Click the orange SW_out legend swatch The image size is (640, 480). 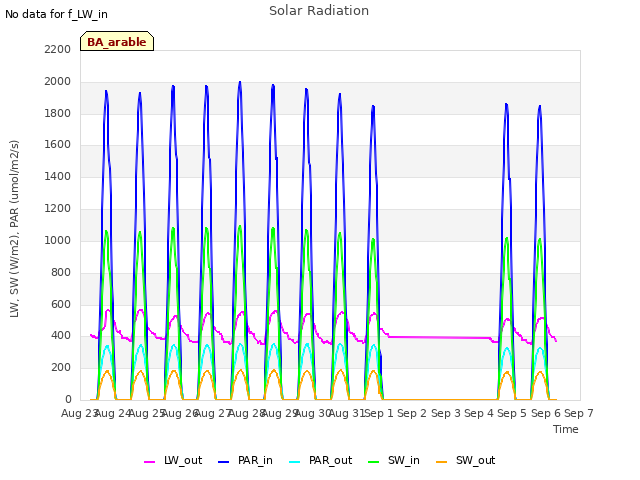coord(442,462)
